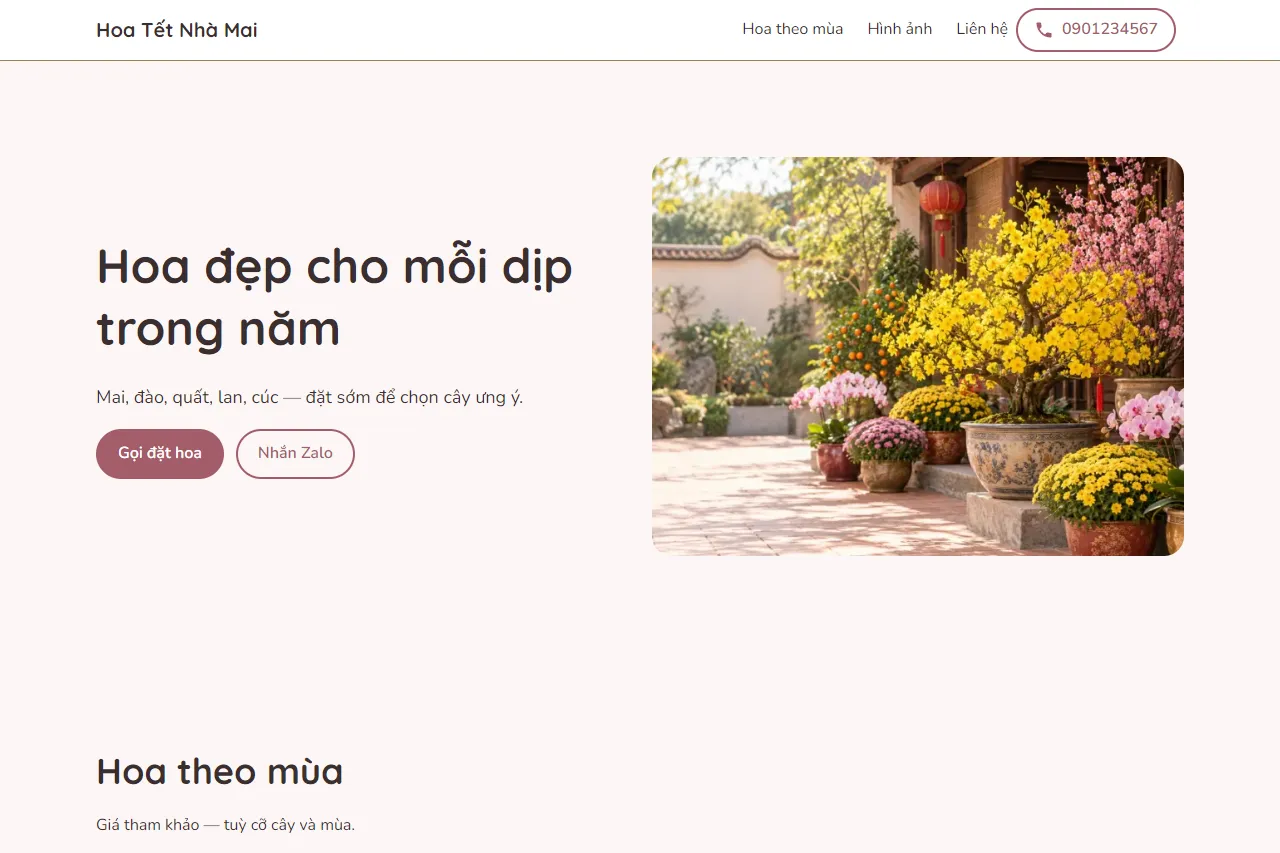The height and width of the screenshot is (853, 1280).
Task: Click the phone icon beside 0901234567
Action: (1044, 30)
